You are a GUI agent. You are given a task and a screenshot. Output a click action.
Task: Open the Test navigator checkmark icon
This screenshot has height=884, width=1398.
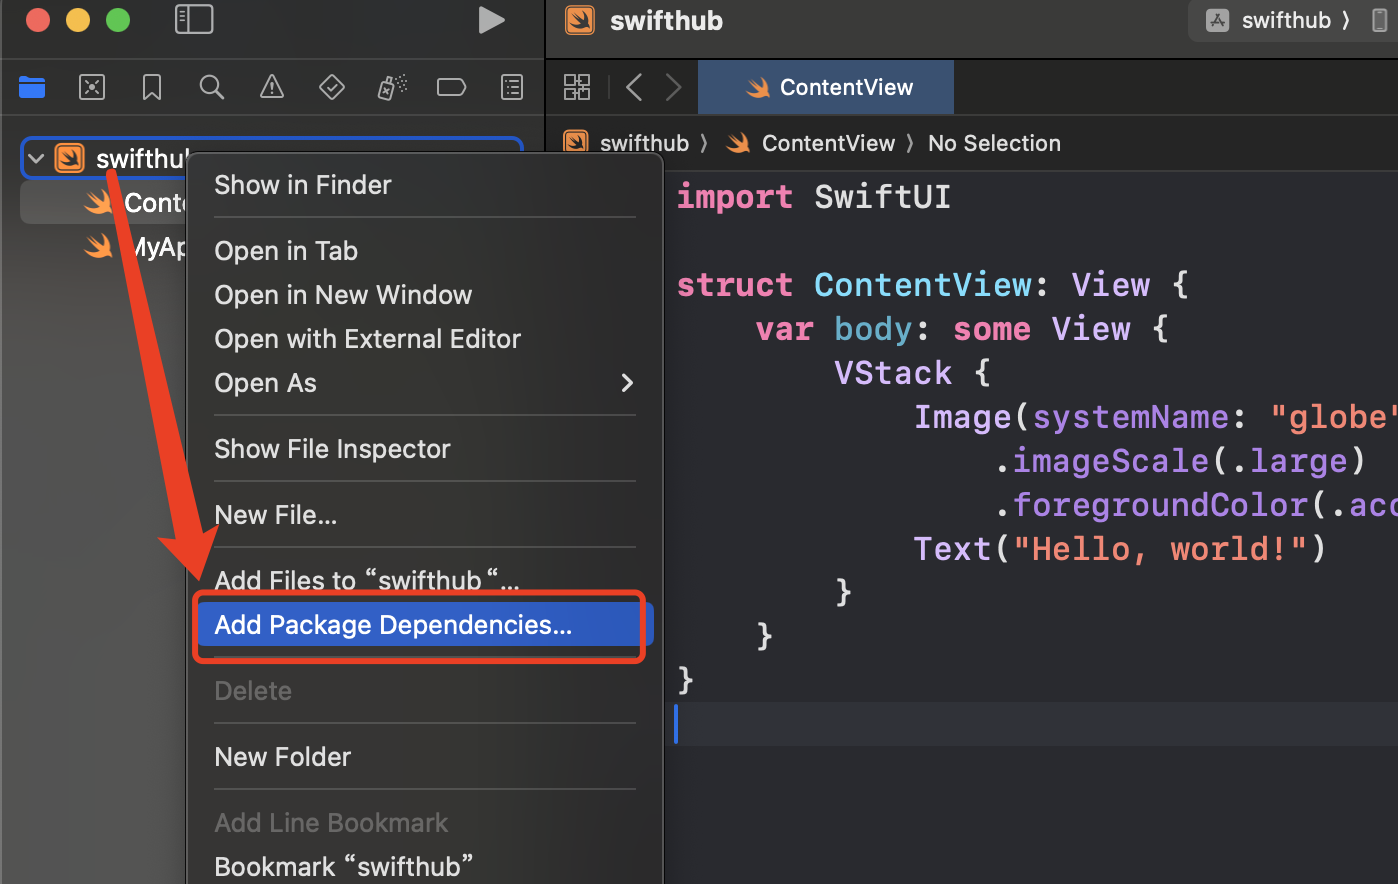click(331, 87)
